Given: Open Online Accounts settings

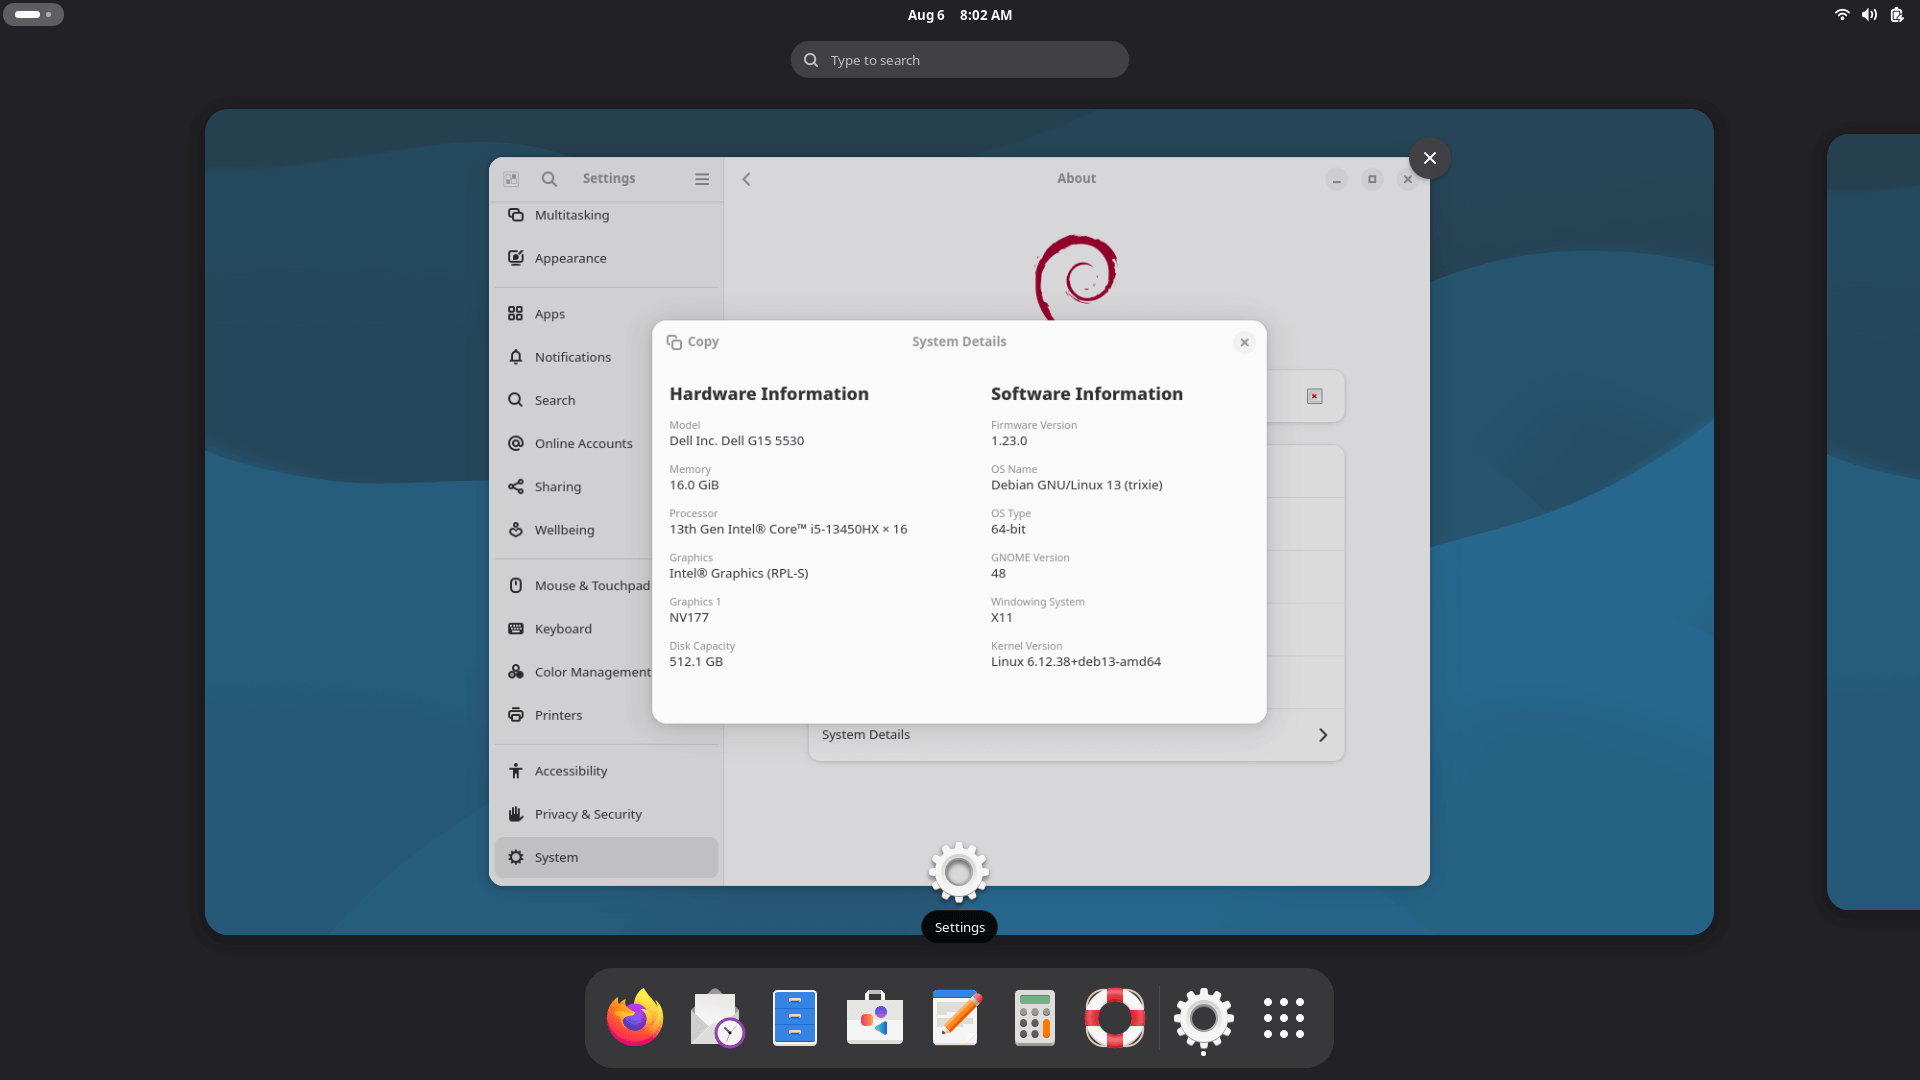Looking at the screenshot, I should click(583, 443).
